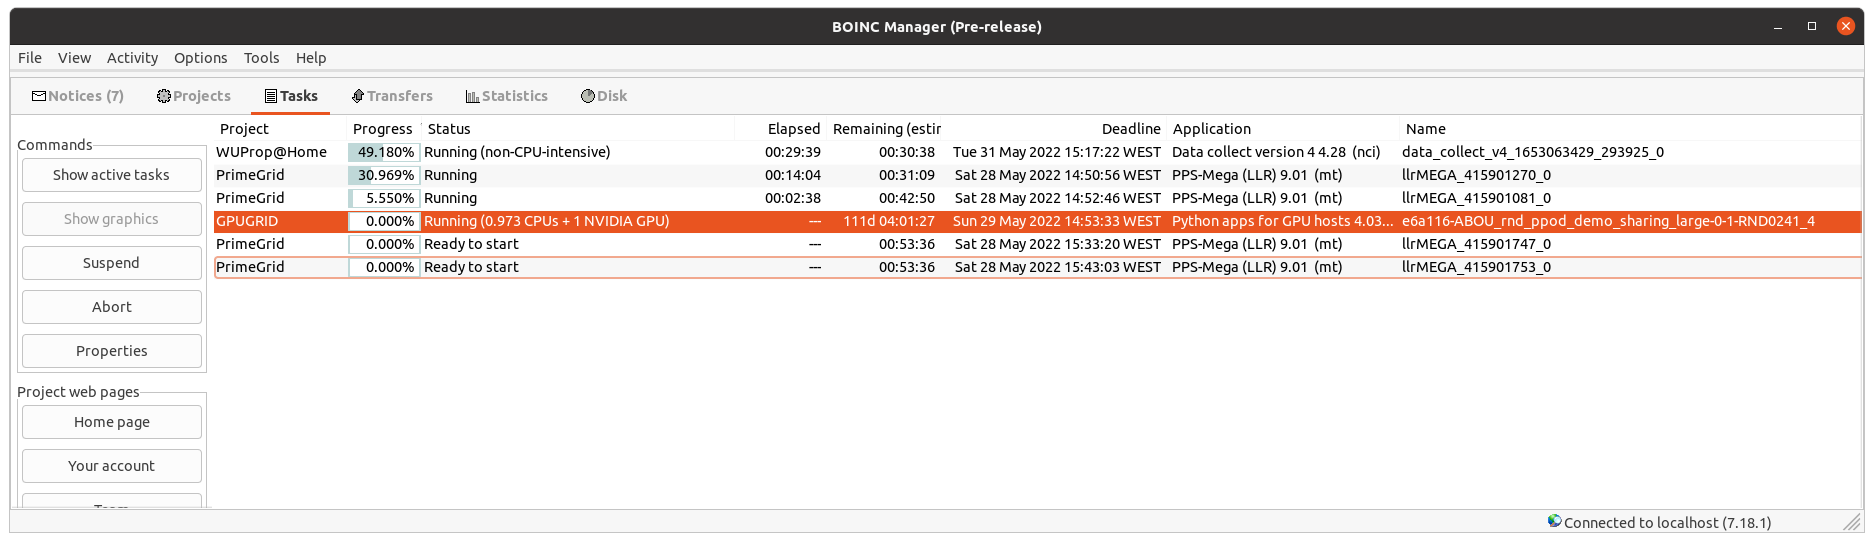The width and height of the screenshot is (1874, 542).
Task: Click the 111d 04:01:27 remaining time
Action: [x=889, y=221]
